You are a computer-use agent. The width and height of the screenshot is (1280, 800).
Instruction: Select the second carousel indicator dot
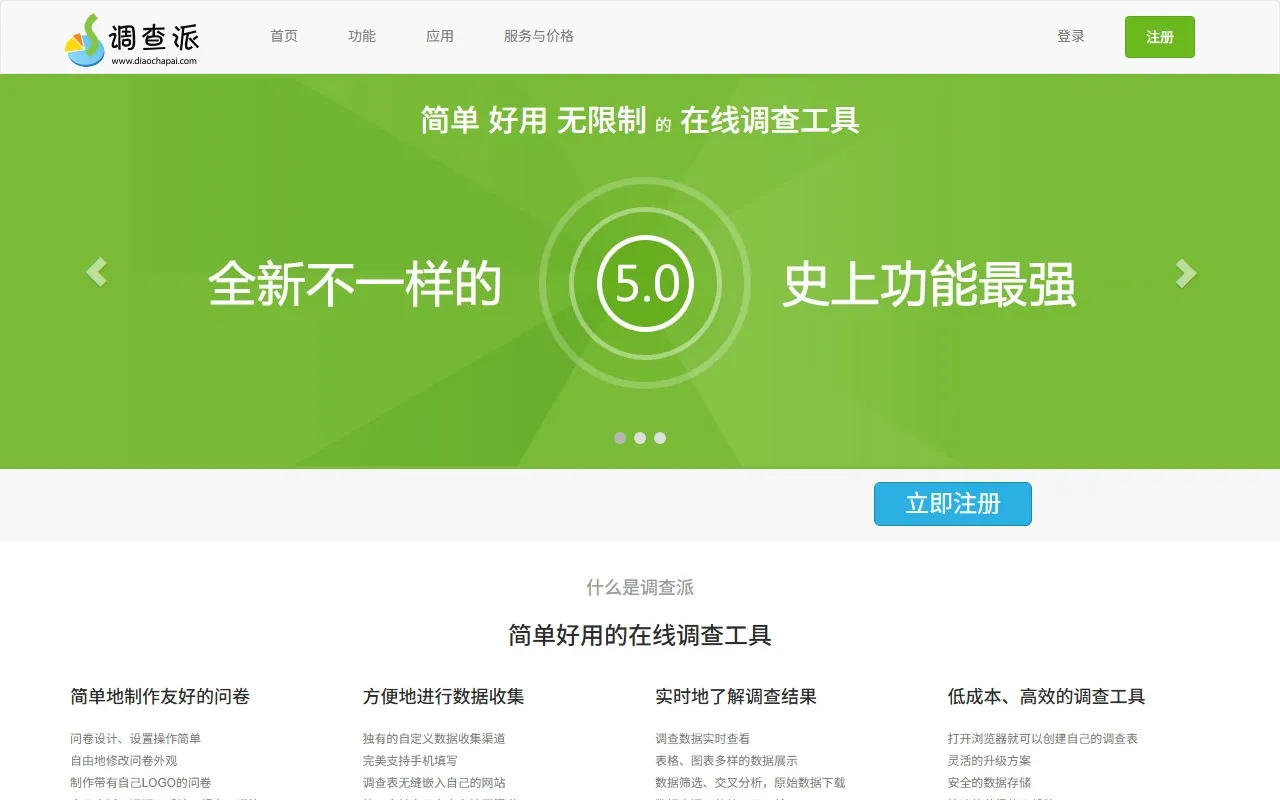tap(640, 438)
